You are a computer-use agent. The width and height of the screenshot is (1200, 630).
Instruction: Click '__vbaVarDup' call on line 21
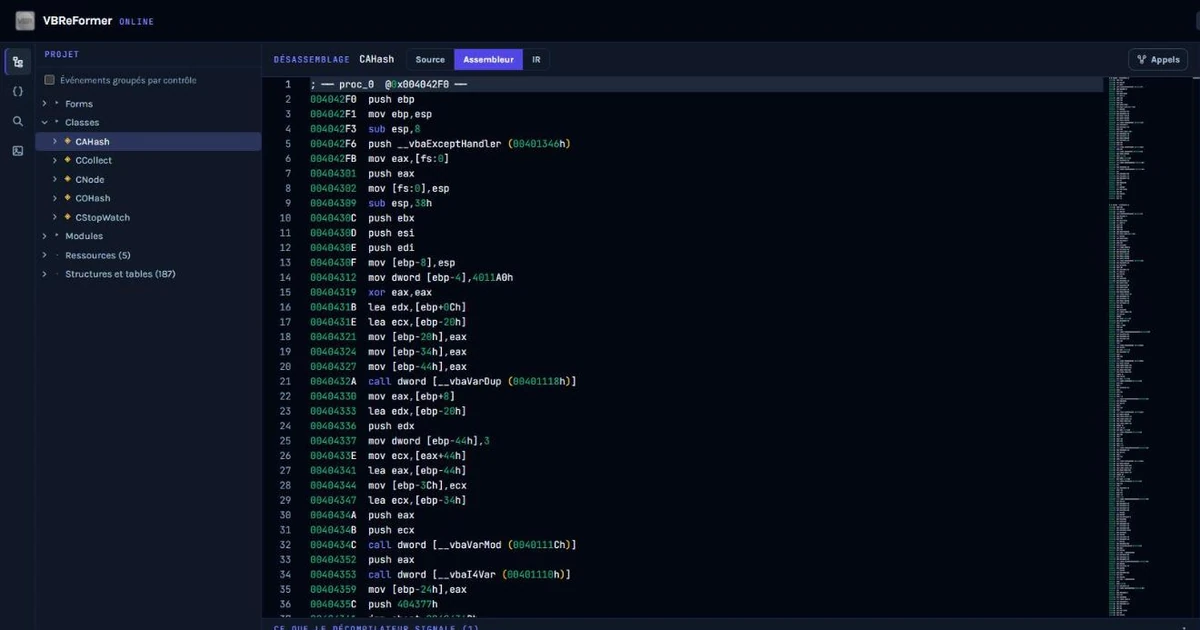[469, 381]
